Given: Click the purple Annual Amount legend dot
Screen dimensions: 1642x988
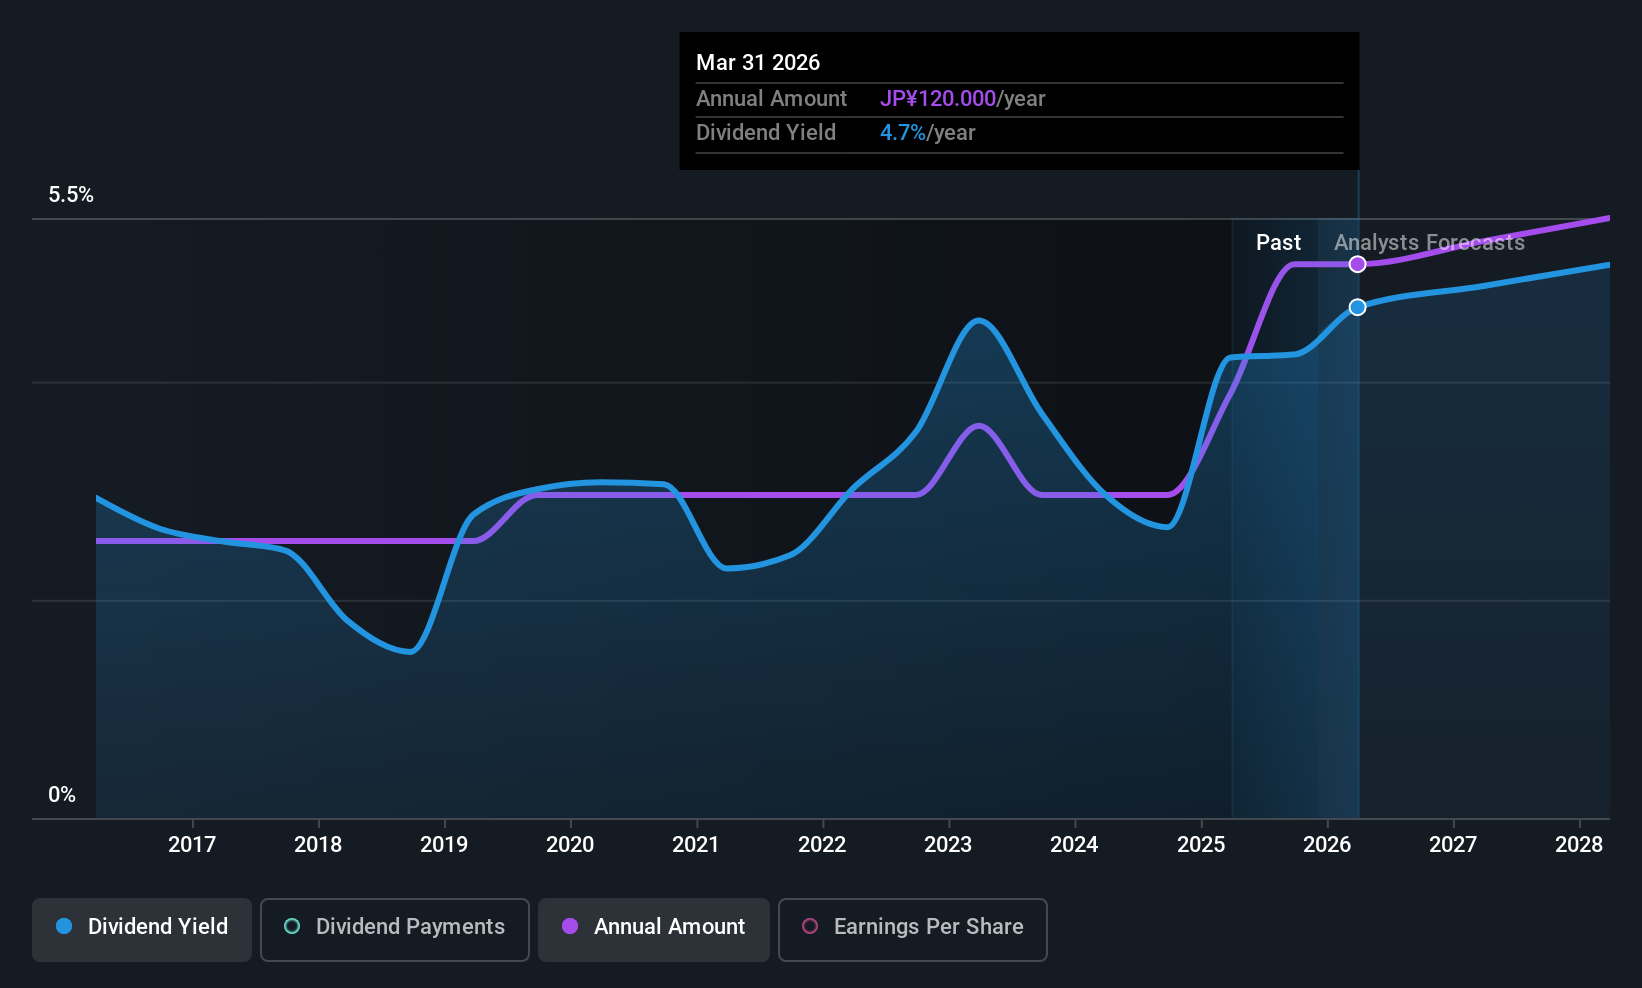Looking at the screenshot, I should 570,926.
